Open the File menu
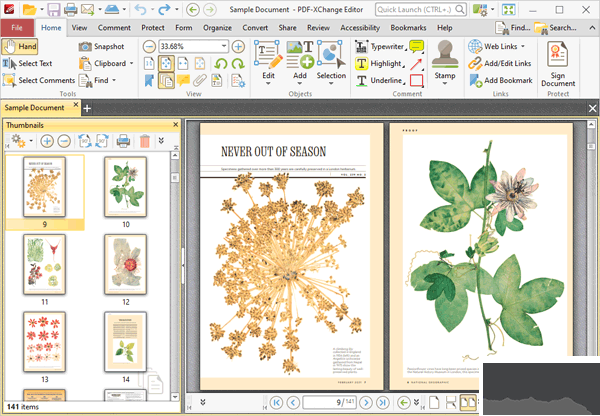Viewport: 600px width, 416px height. coord(17,28)
